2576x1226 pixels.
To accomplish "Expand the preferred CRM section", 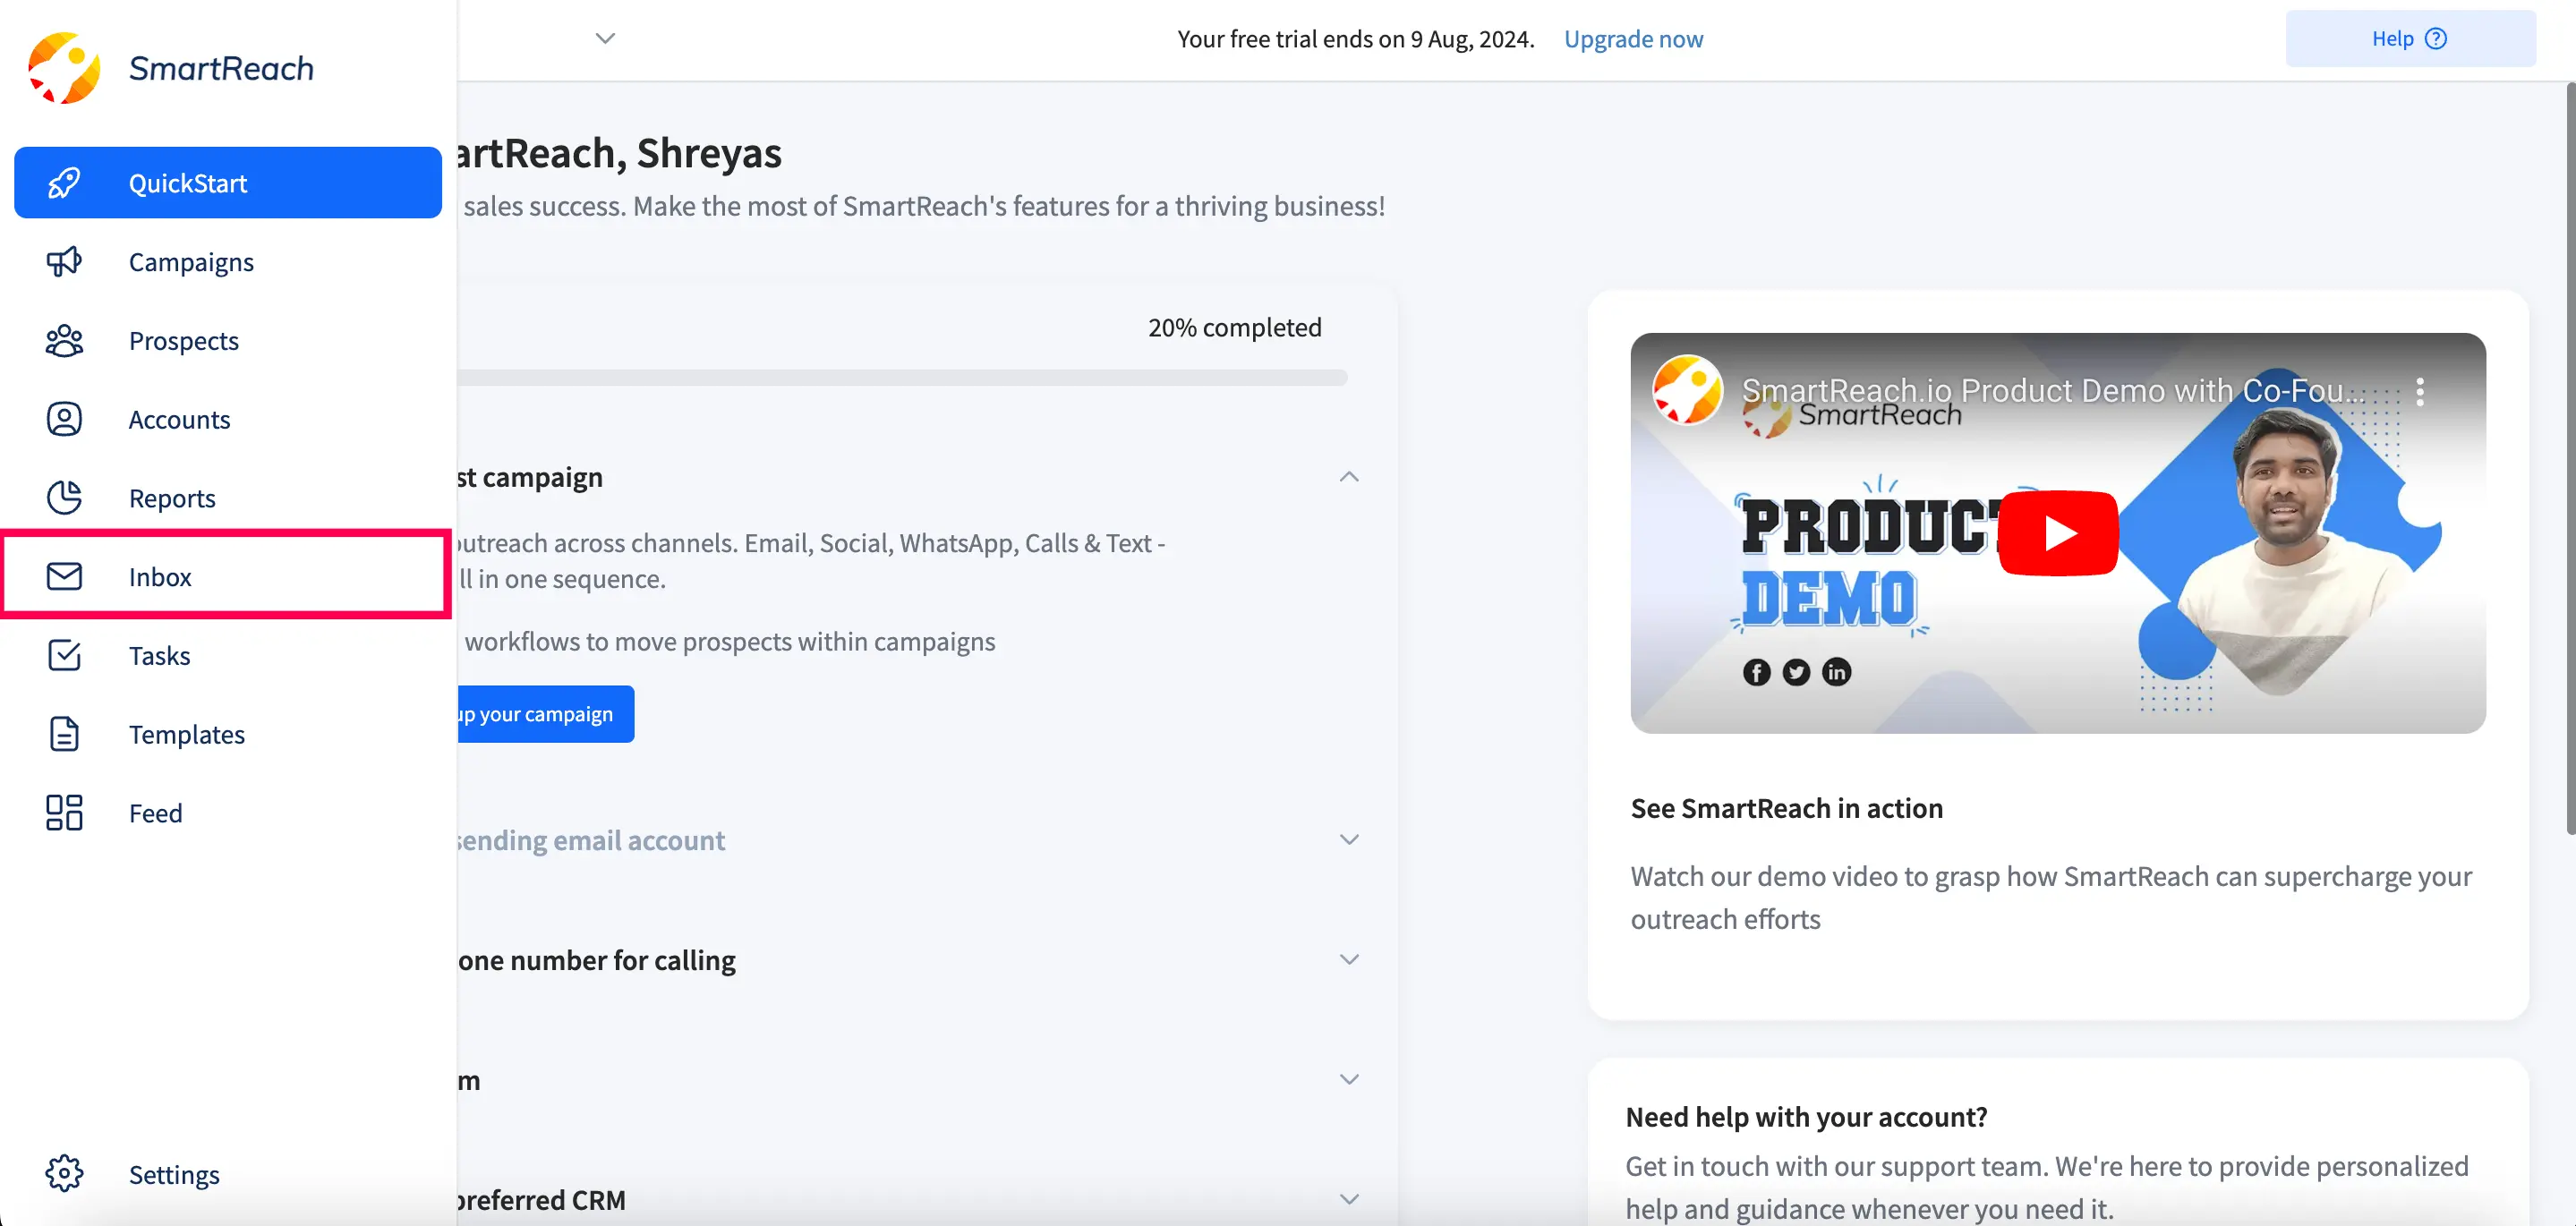I will [x=1349, y=1200].
